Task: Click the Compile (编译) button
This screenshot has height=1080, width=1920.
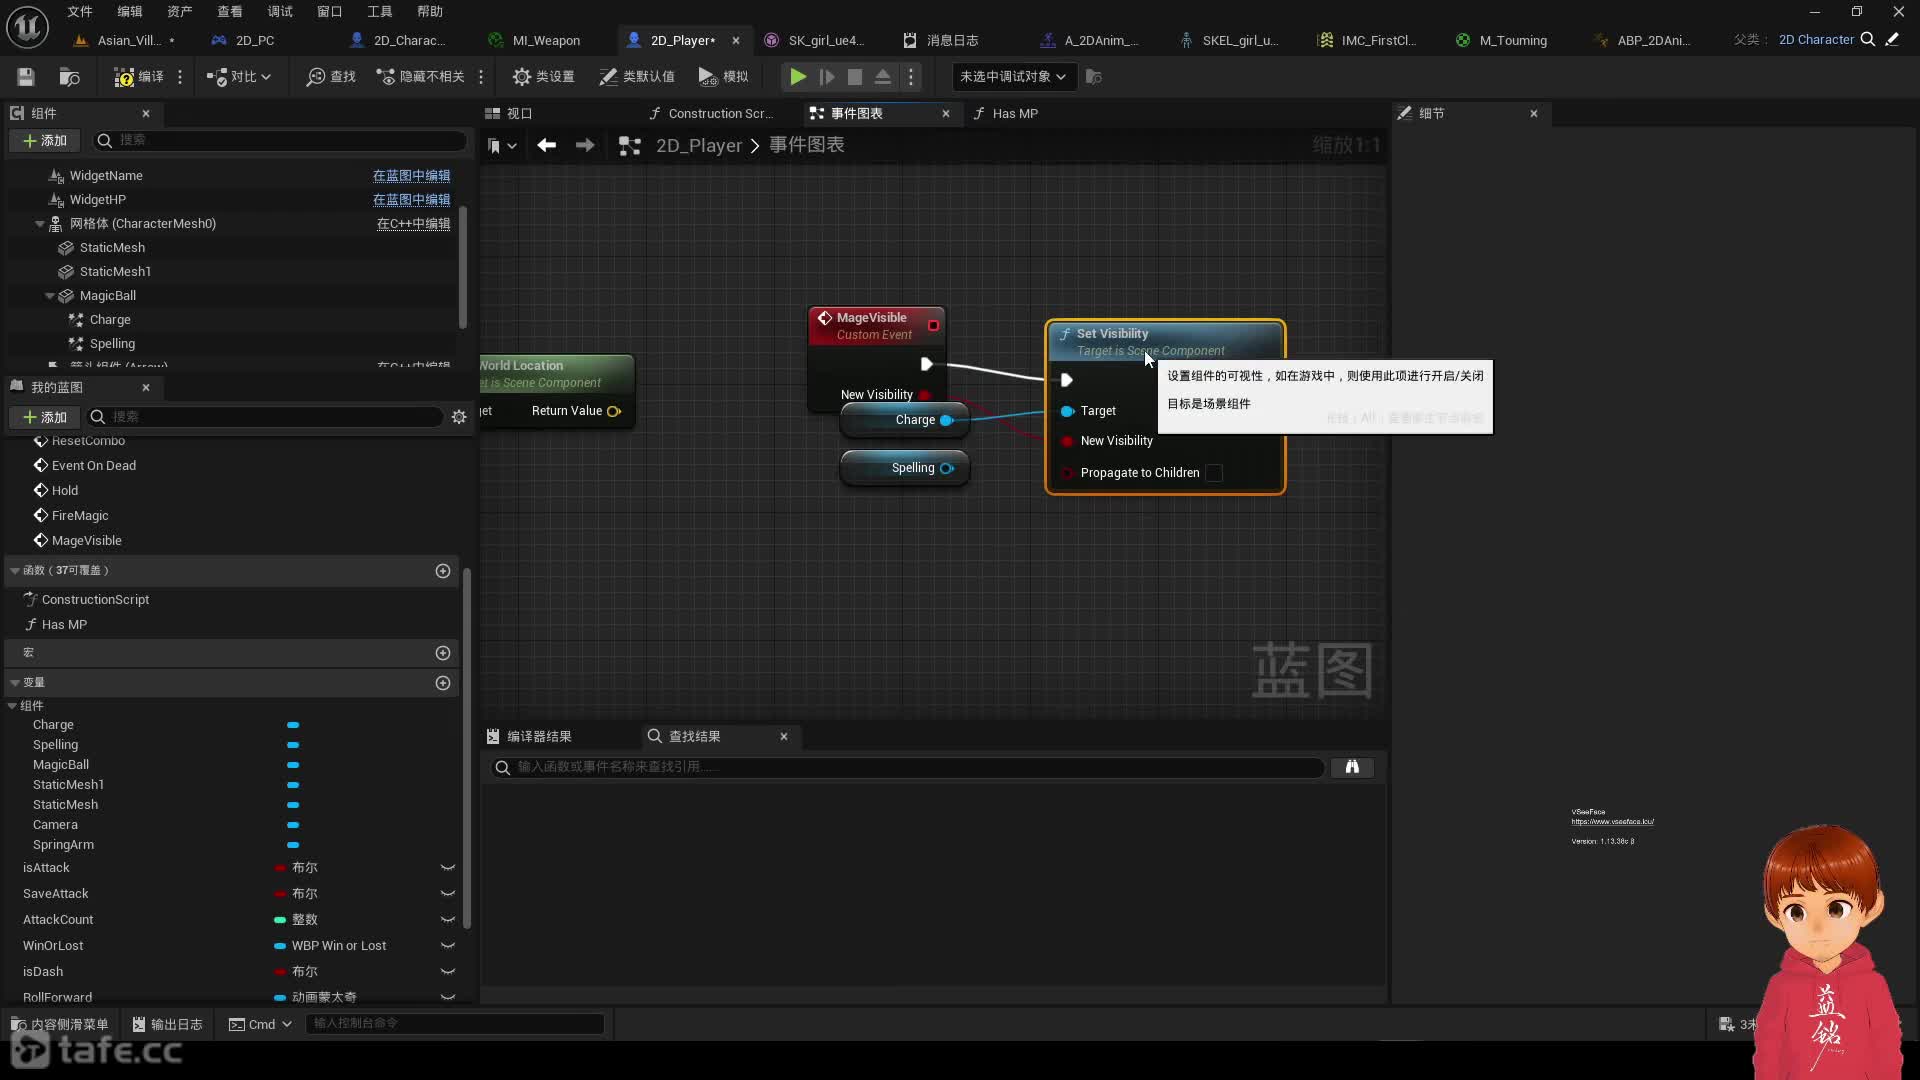Action: click(139, 77)
